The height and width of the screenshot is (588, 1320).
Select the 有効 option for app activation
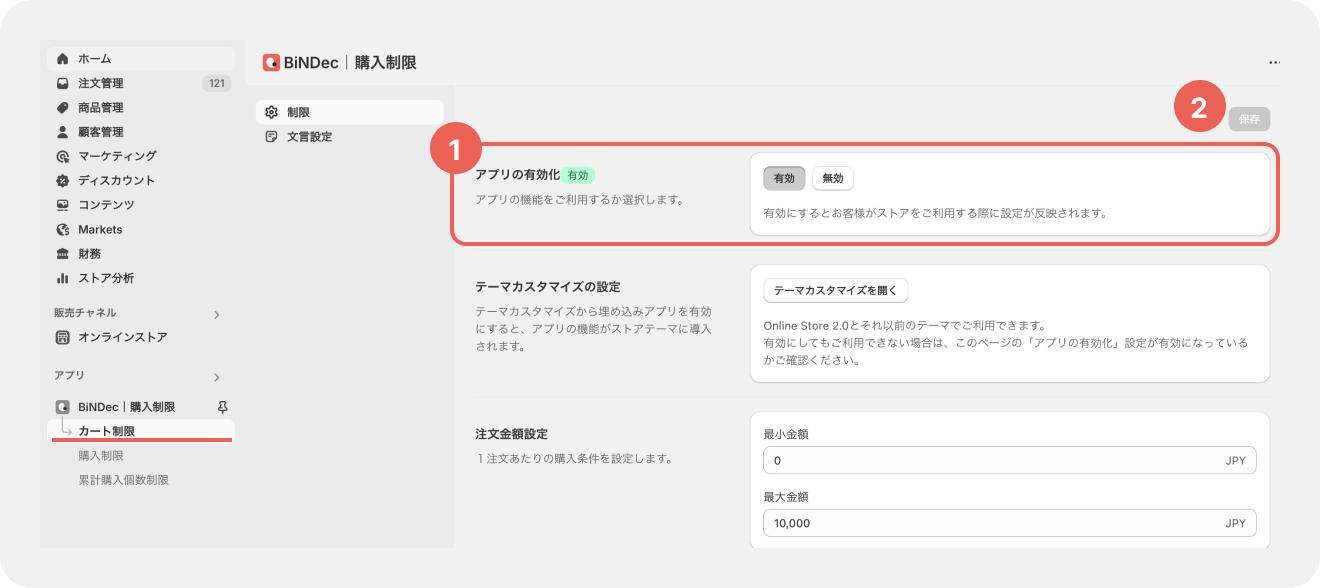[784, 178]
